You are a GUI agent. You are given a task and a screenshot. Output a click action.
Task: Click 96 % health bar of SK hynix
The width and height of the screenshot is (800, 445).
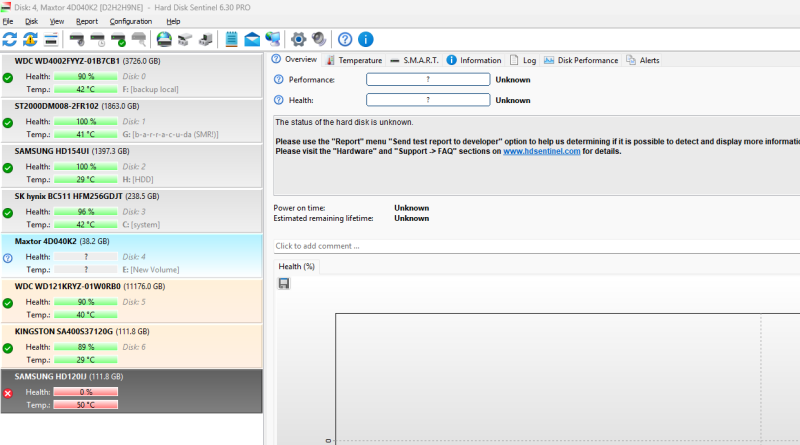pos(86,212)
